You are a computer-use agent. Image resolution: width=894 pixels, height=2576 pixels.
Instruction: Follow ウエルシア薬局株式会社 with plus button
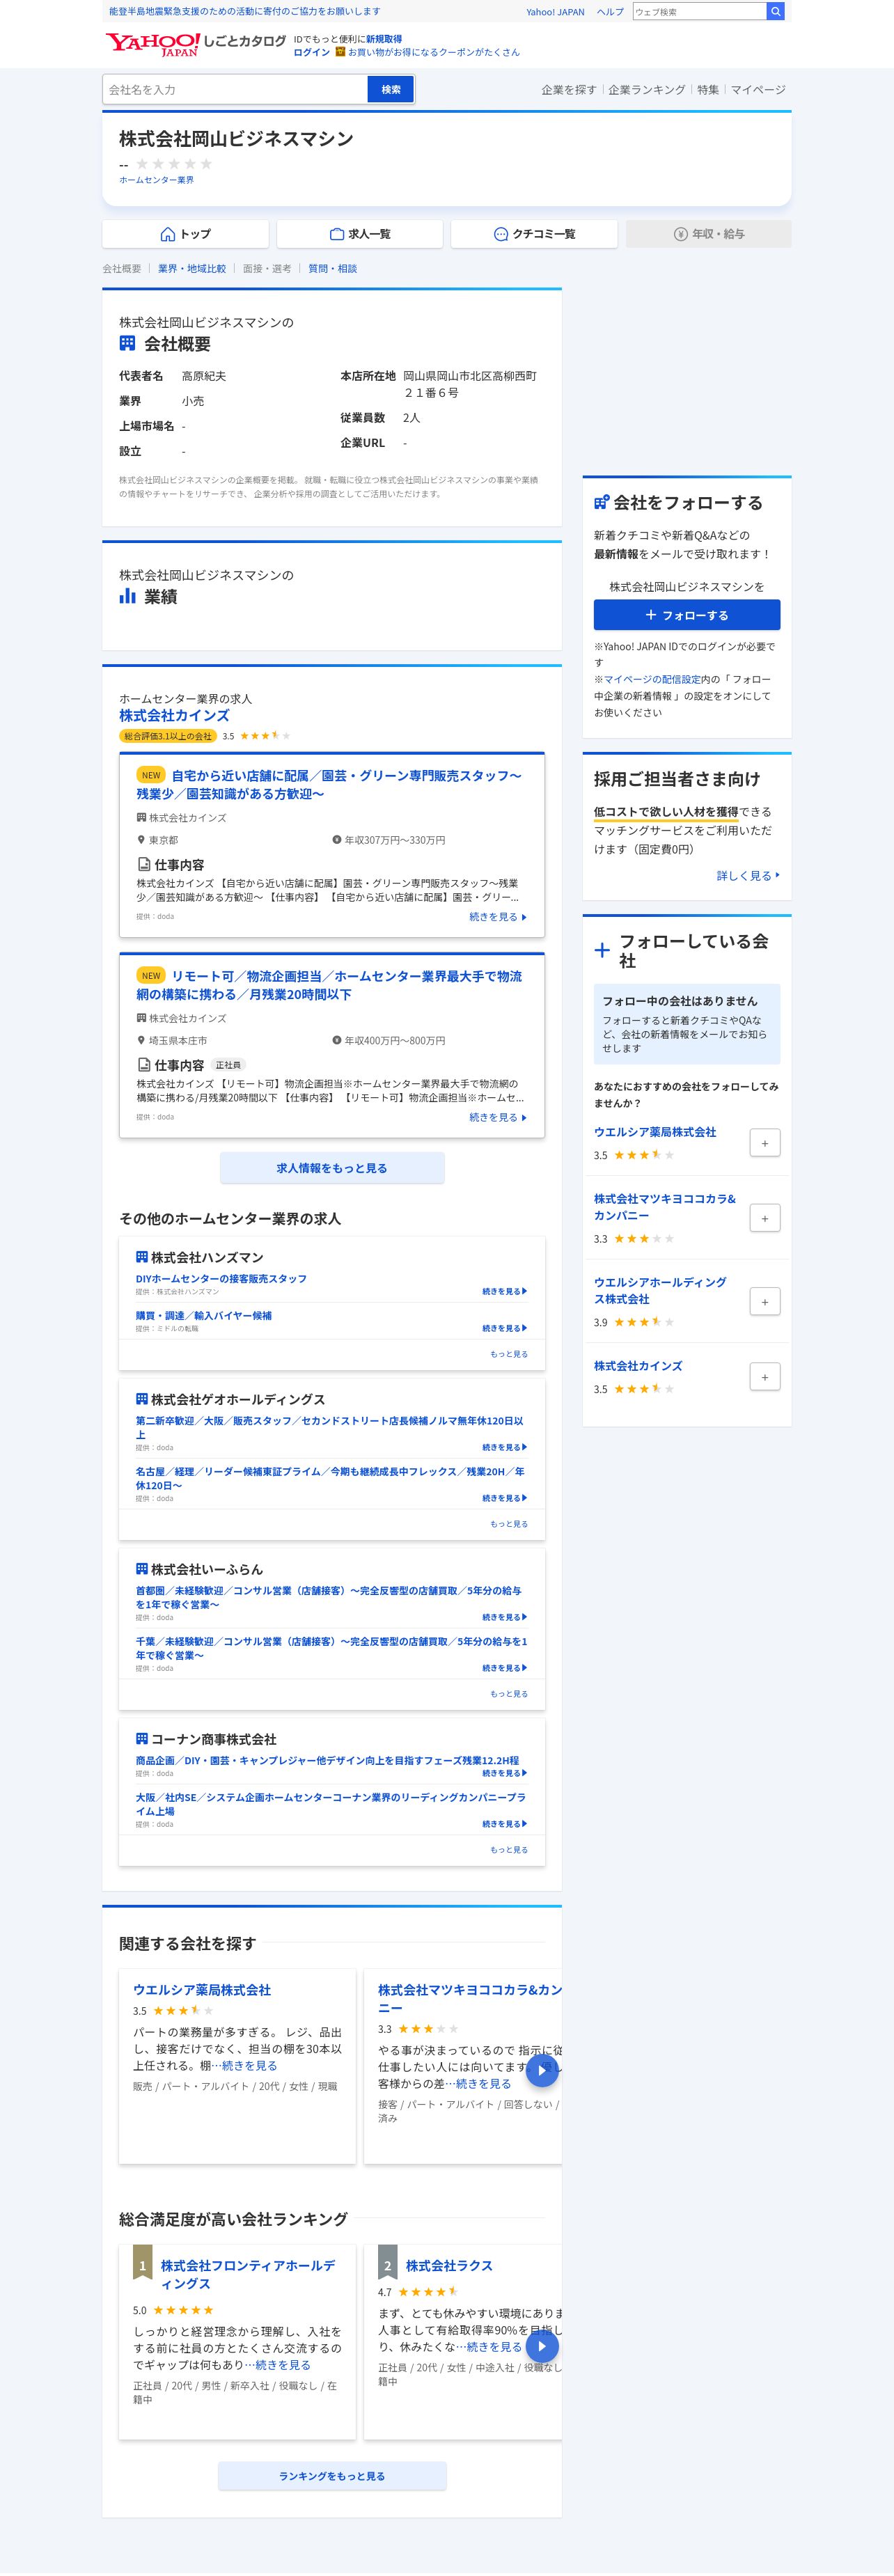click(x=764, y=1143)
